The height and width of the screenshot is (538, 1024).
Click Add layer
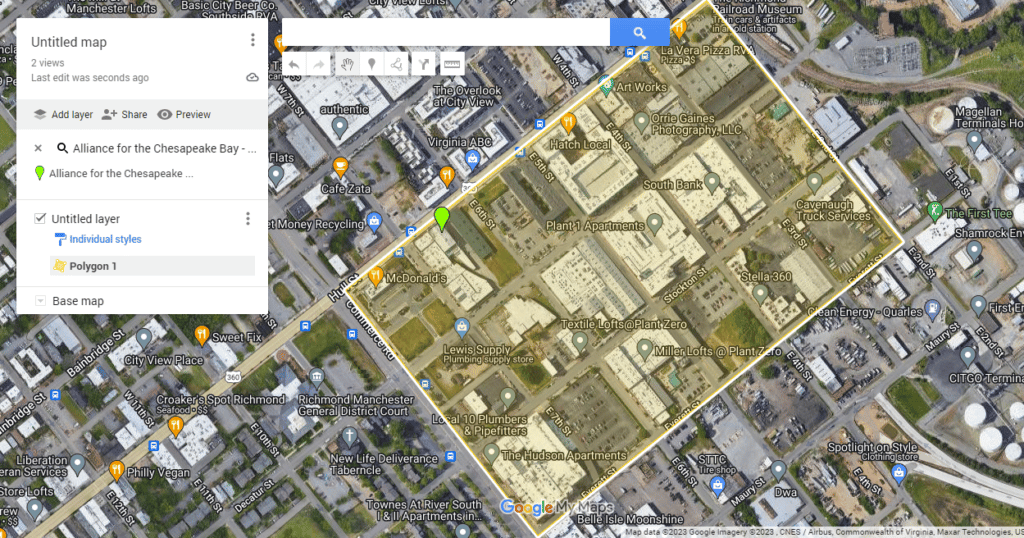[x=62, y=115]
